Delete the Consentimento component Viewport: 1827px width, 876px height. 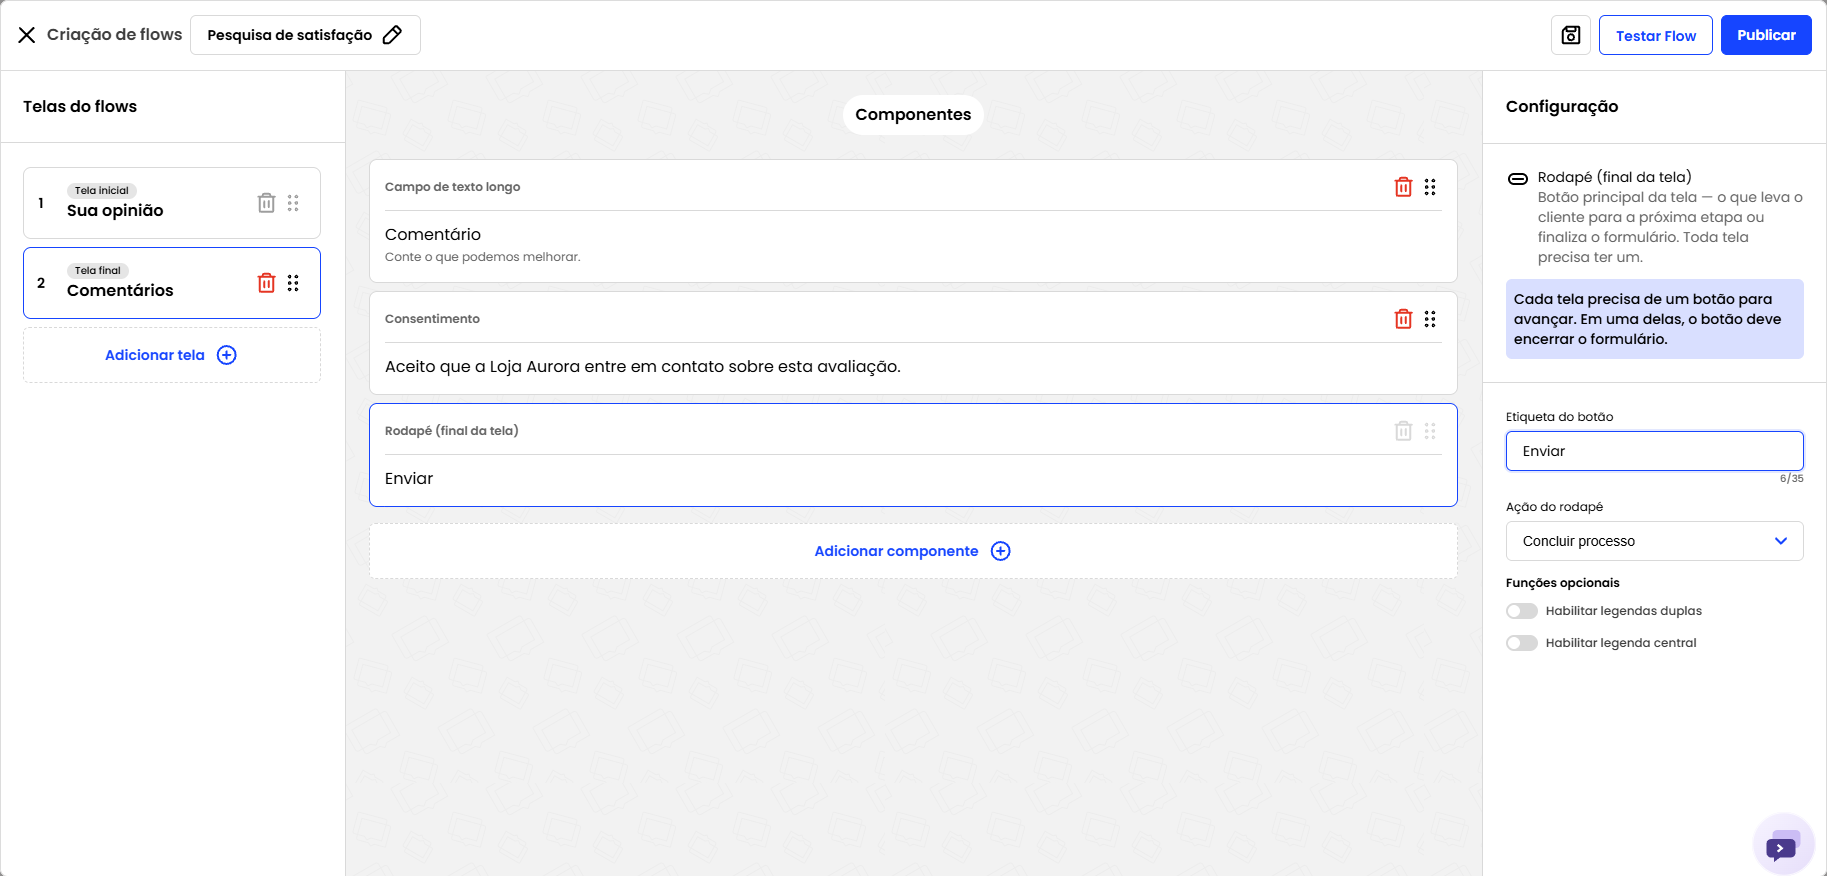tap(1403, 319)
